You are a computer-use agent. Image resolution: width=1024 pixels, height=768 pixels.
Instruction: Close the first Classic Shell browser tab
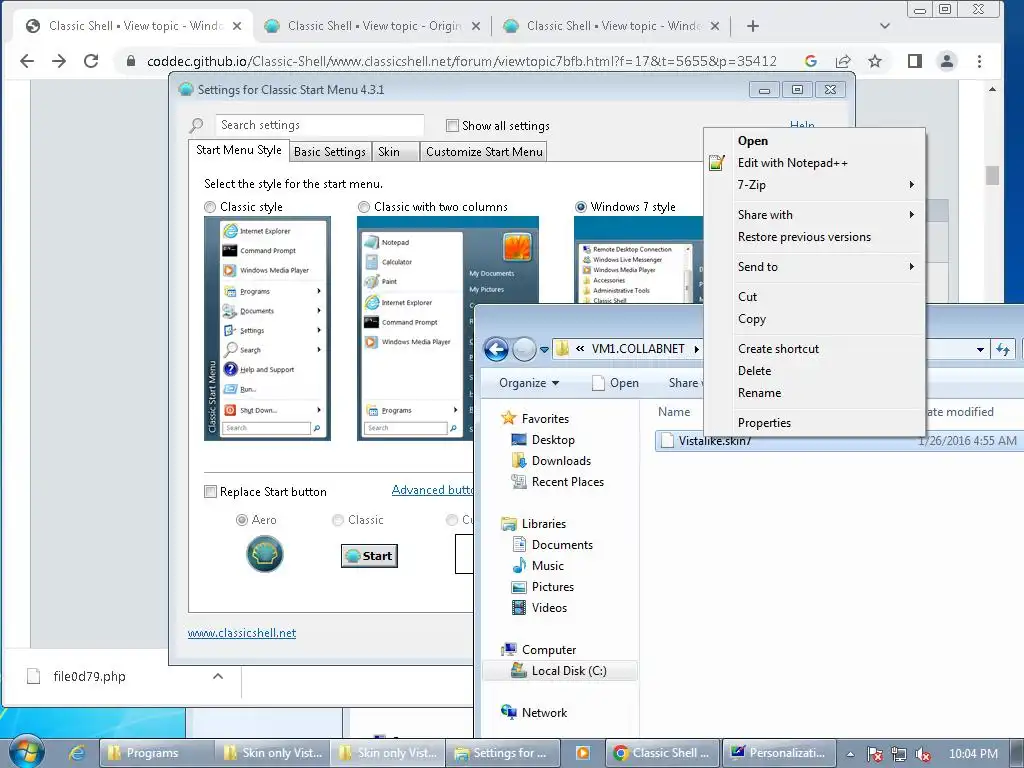[237, 26]
